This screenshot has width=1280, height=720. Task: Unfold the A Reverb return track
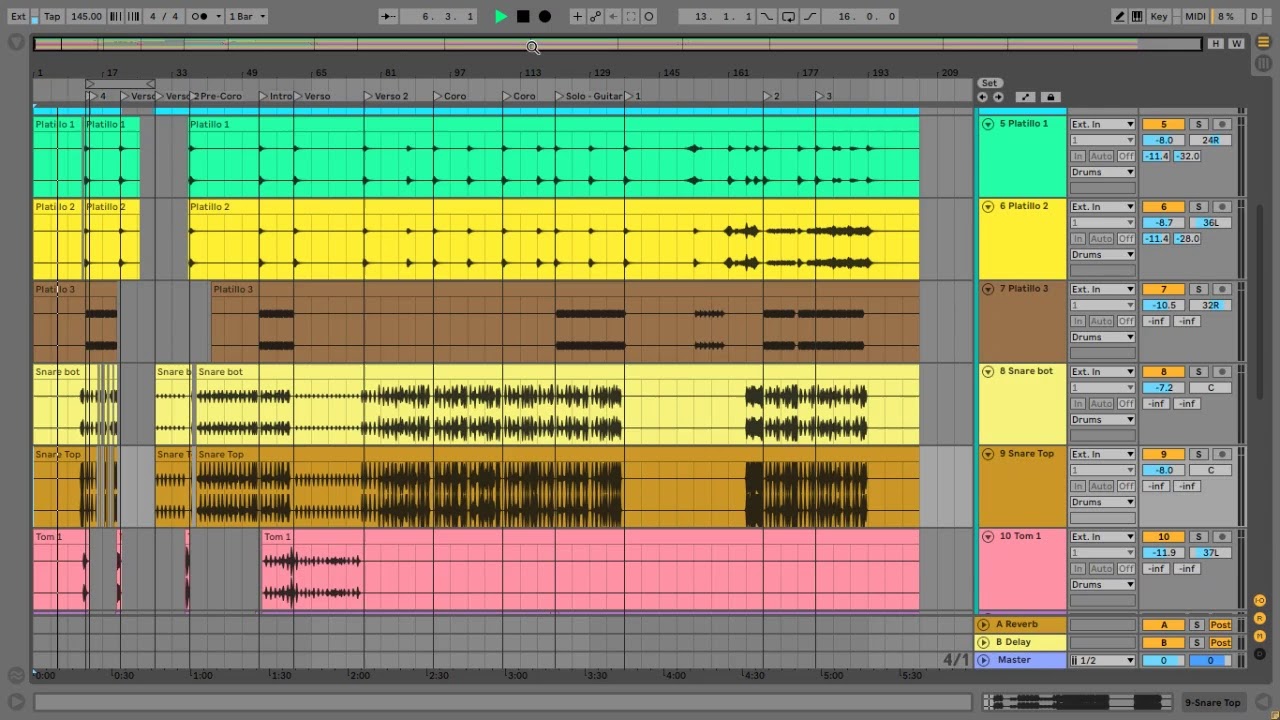pos(984,624)
